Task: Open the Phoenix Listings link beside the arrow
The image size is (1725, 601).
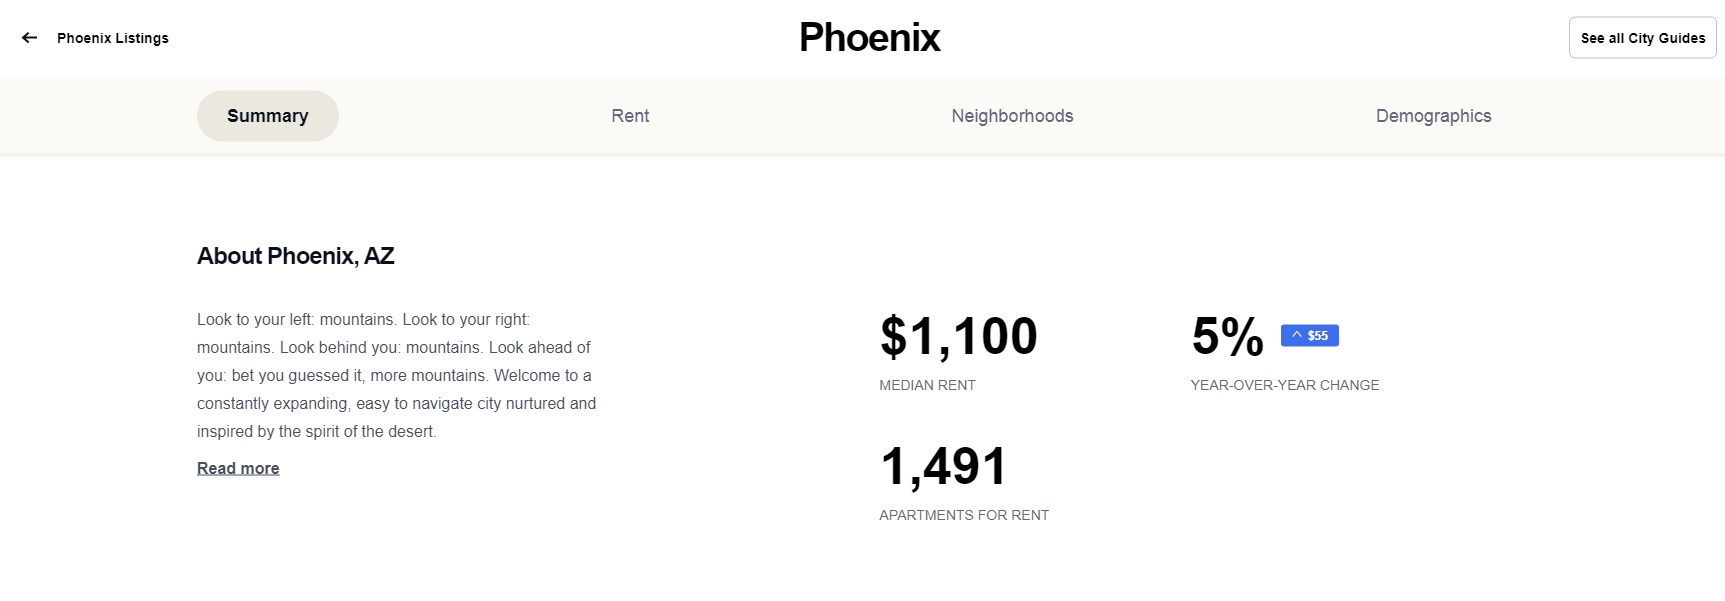Action: tap(113, 38)
